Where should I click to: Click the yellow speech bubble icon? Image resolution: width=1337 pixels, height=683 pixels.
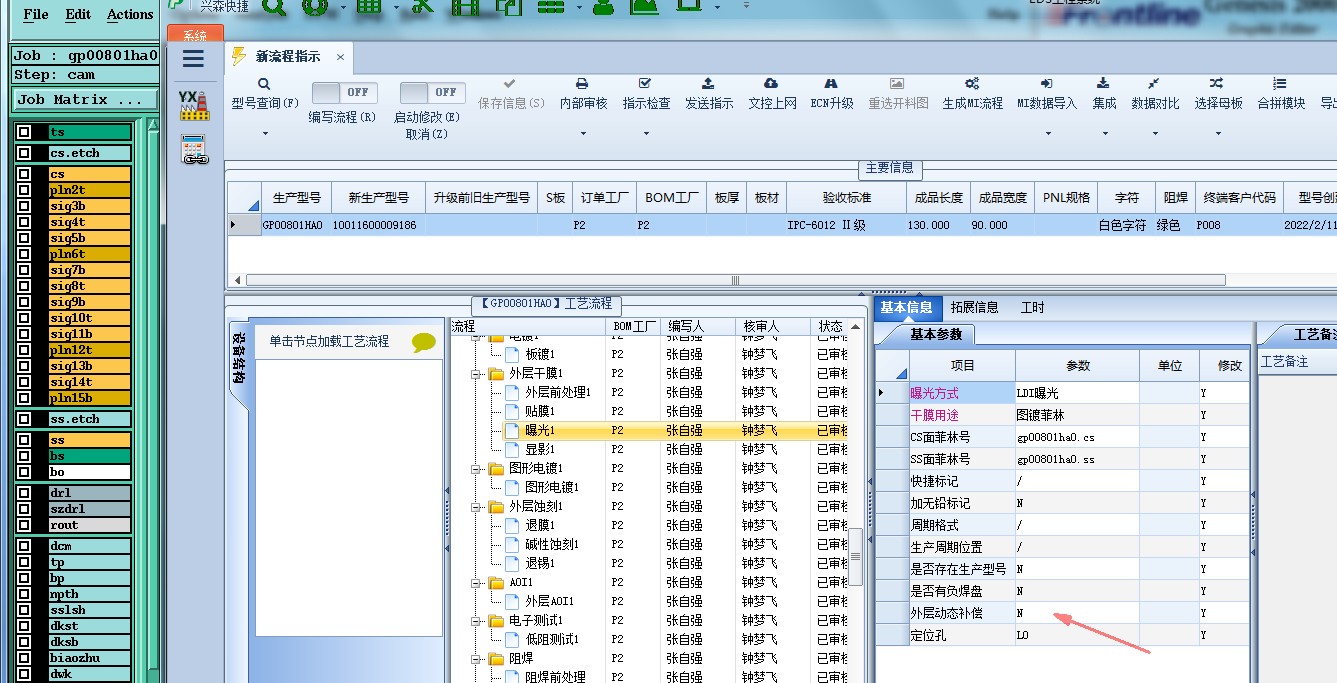(424, 343)
